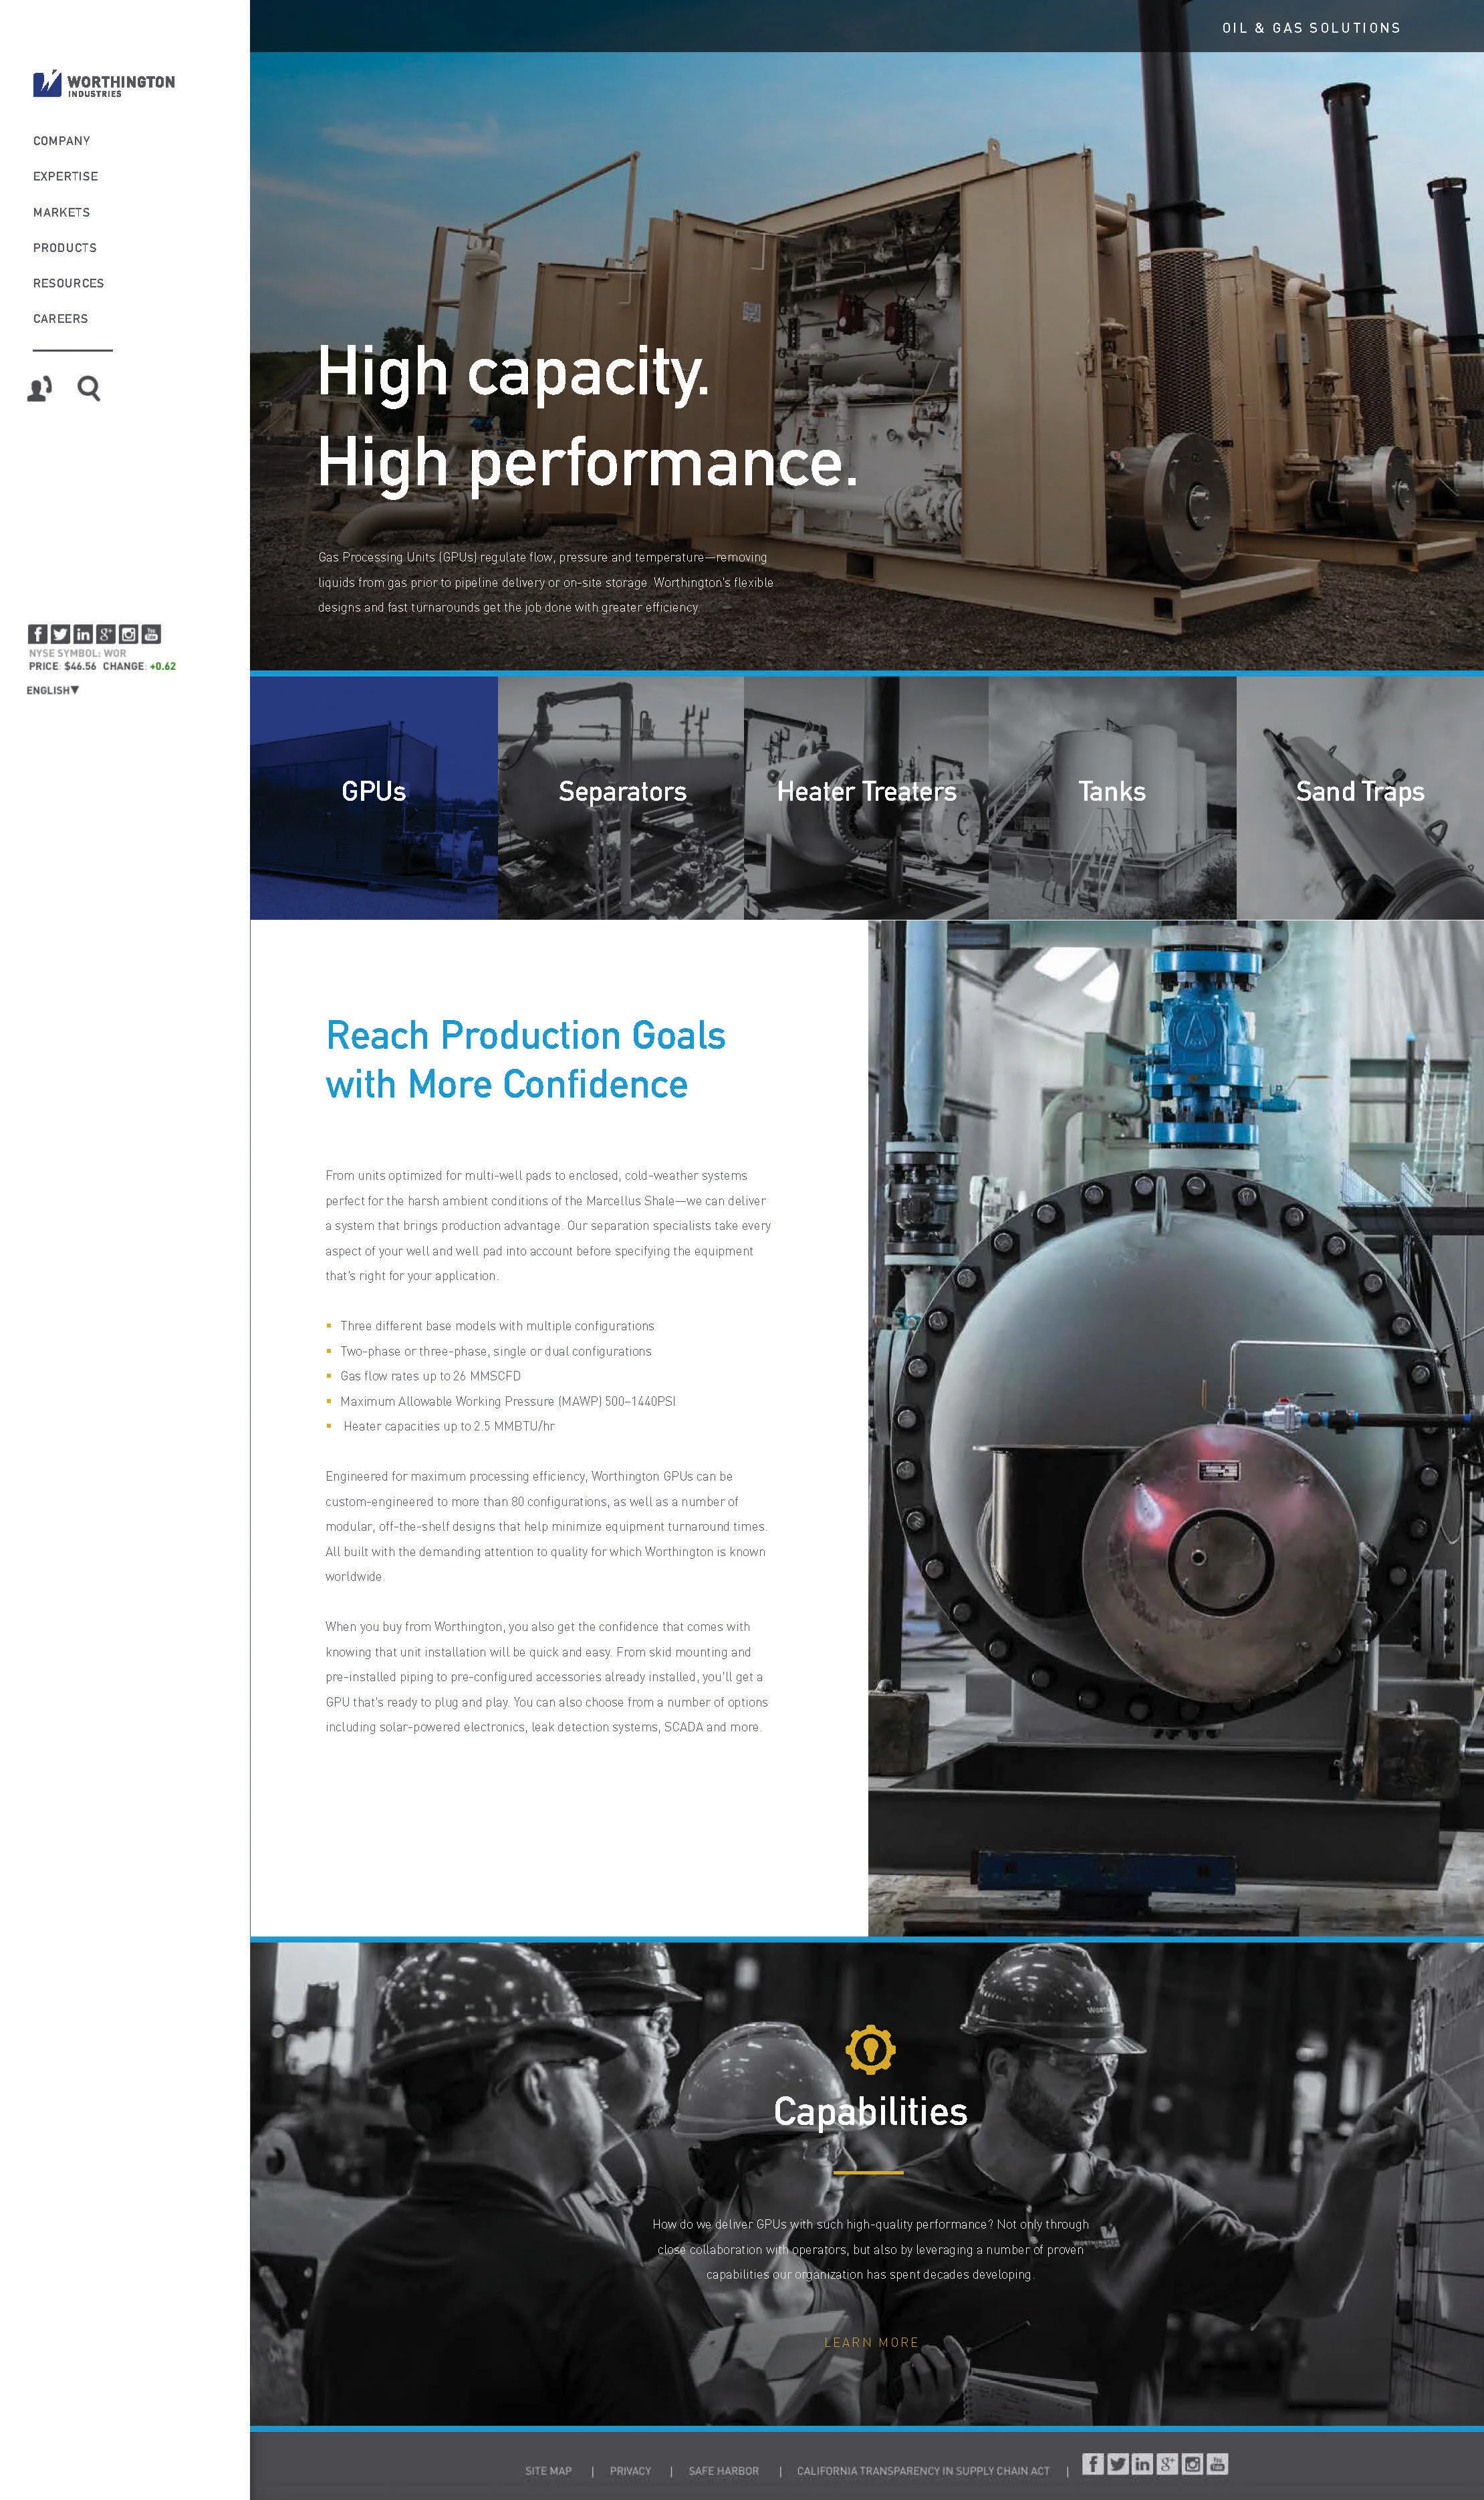
Task: Open YouTube icon in the footer
Action: tap(1217, 2463)
